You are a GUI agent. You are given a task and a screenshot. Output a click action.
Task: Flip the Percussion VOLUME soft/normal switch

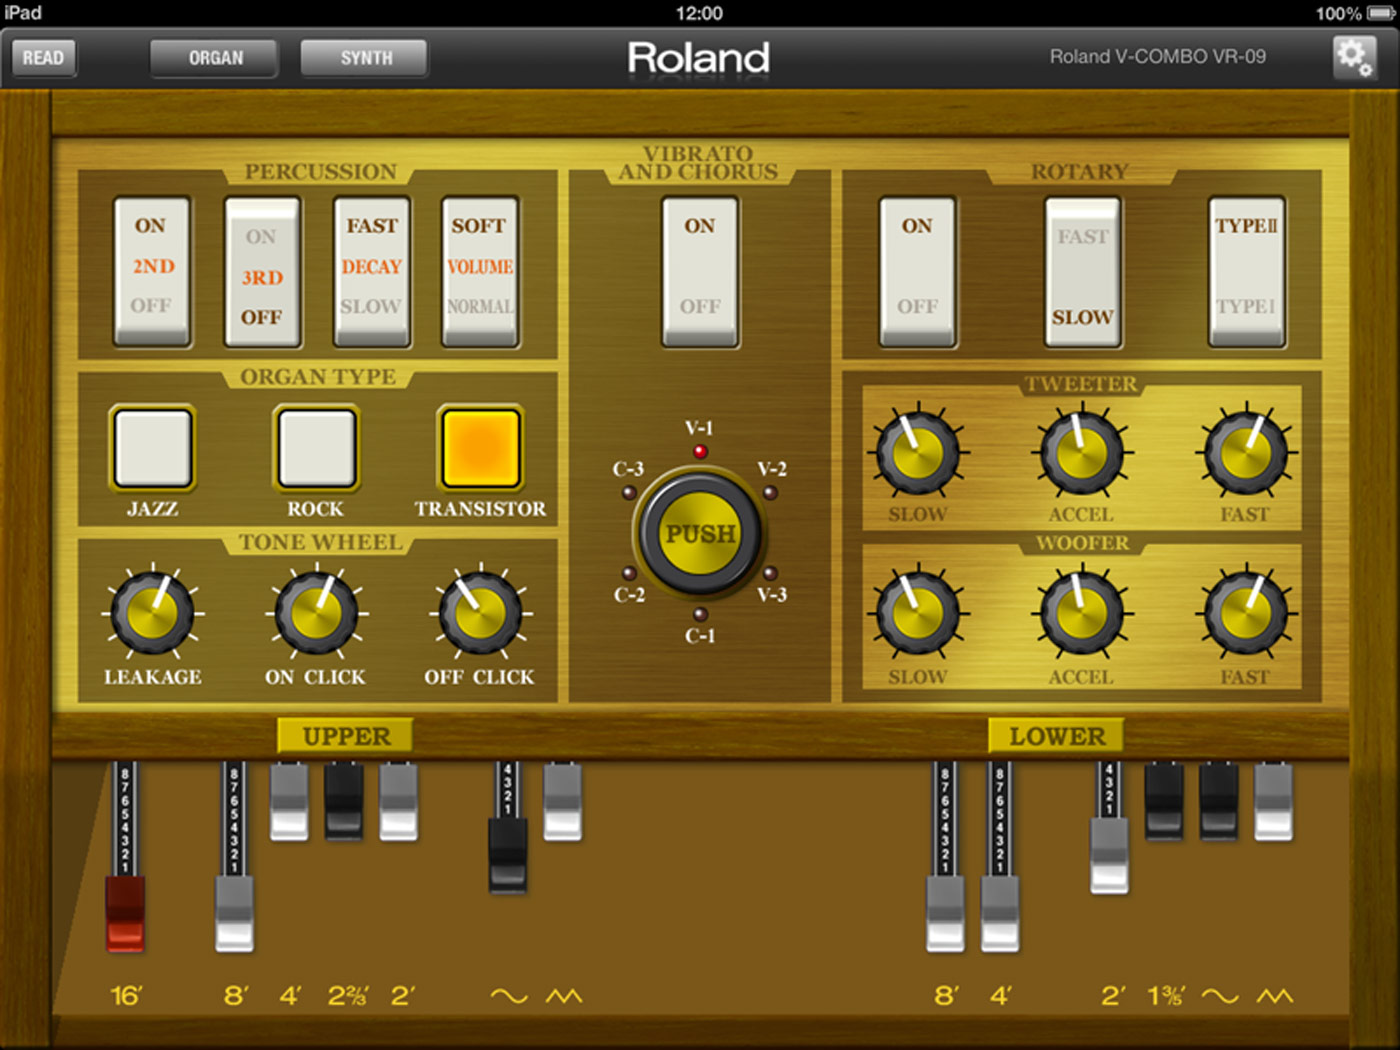(481, 271)
